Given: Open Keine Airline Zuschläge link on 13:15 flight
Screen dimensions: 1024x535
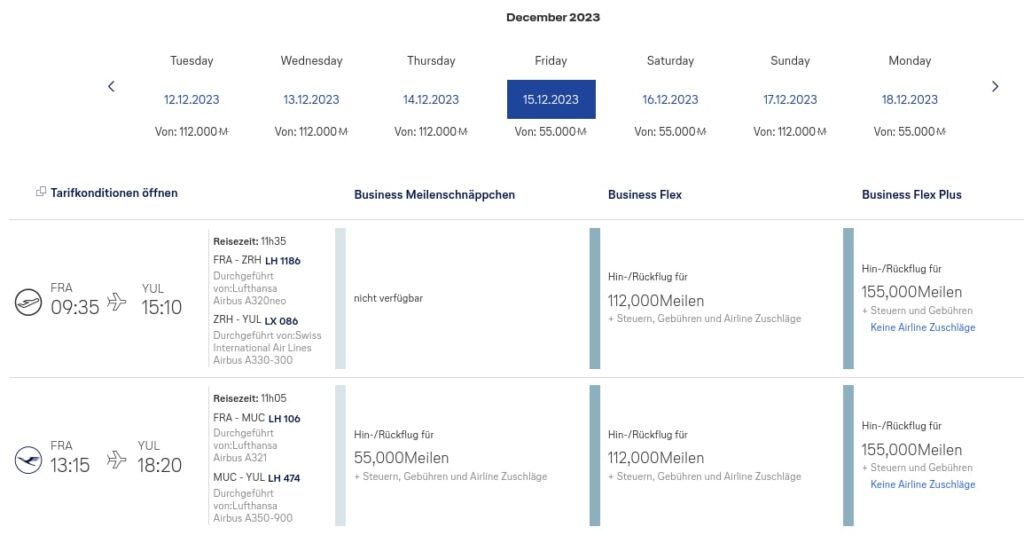Looking at the screenshot, I should coord(922,484).
